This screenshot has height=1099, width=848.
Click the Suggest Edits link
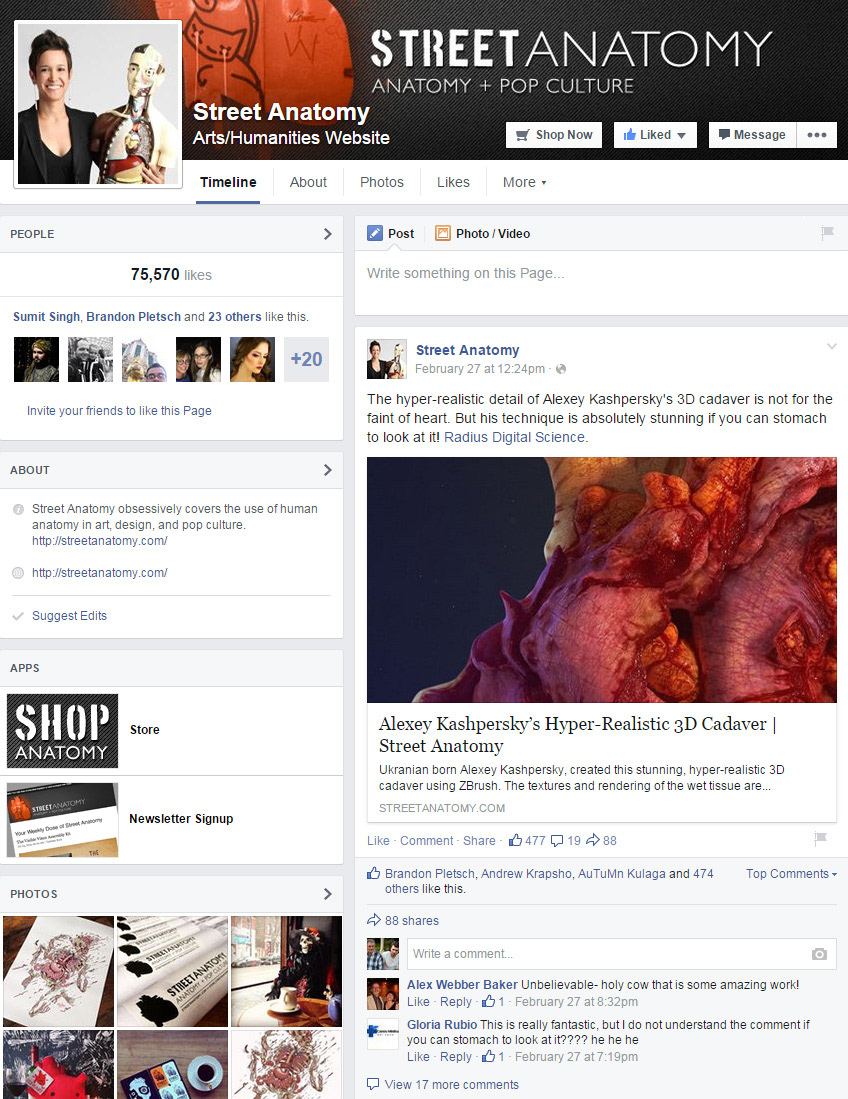[69, 616]
